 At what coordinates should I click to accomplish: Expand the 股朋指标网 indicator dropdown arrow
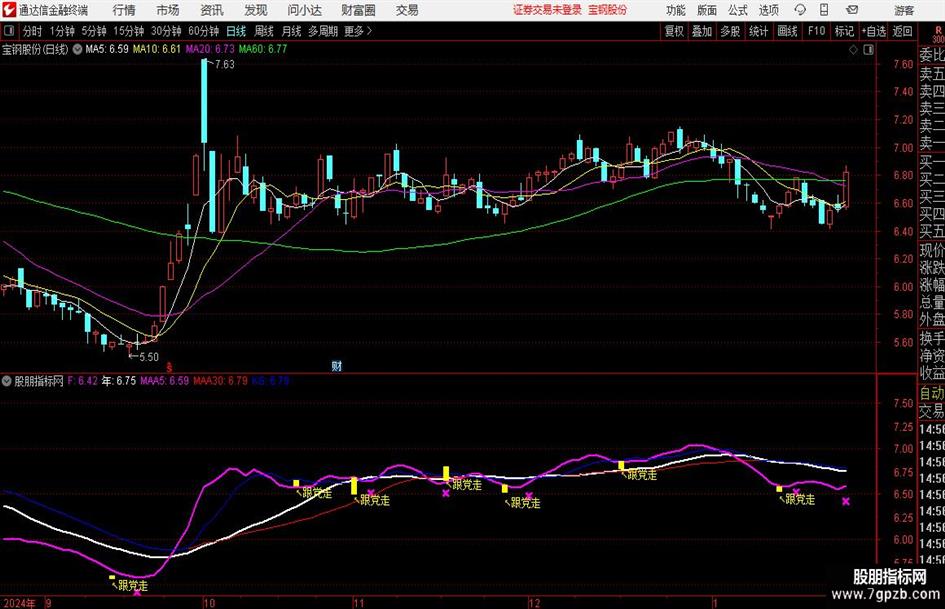7,381
